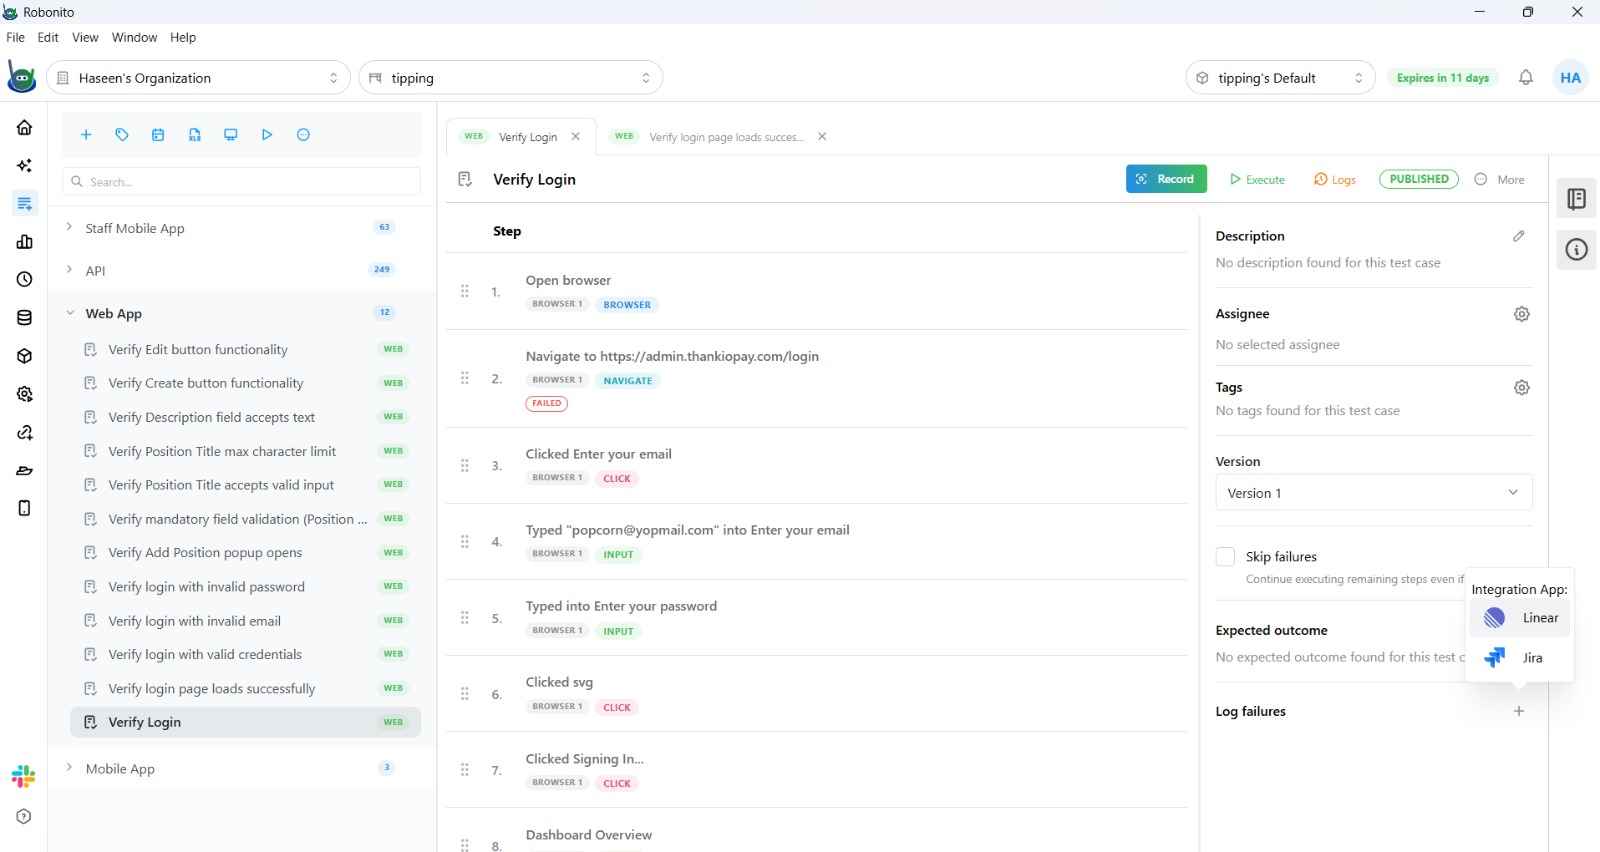
Task: Click the FAILED badge on step 2
Action: coord(547,404)
